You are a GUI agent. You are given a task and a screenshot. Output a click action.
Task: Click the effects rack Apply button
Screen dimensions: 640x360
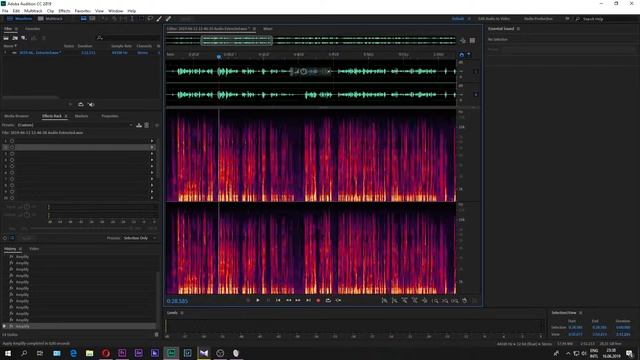point(27,238)
